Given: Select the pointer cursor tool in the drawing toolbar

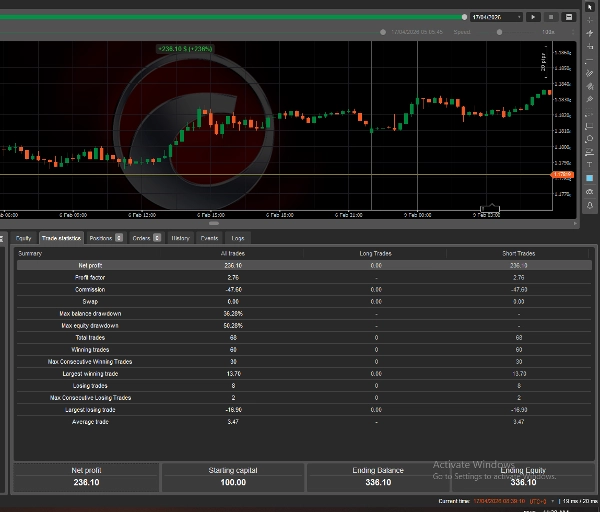Looking at the screenshot, I should coord(590,7).
